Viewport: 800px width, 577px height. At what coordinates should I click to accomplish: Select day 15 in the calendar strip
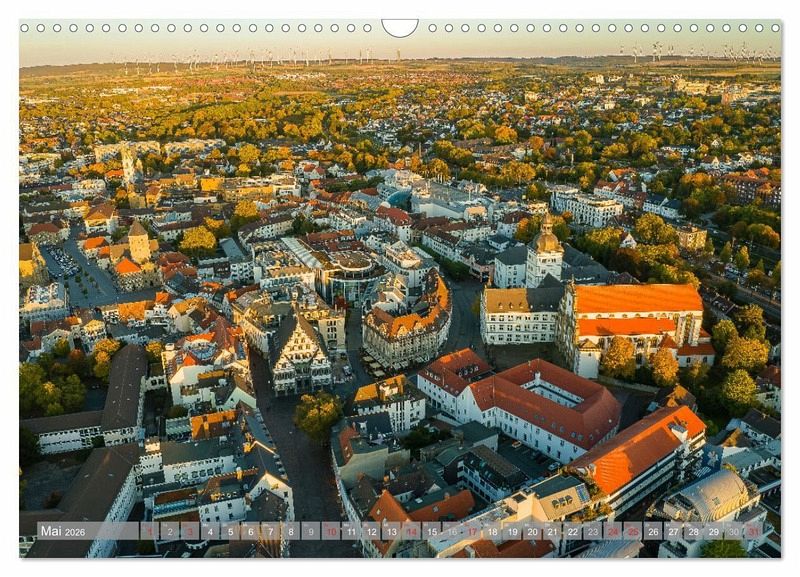tap(432, 531)
